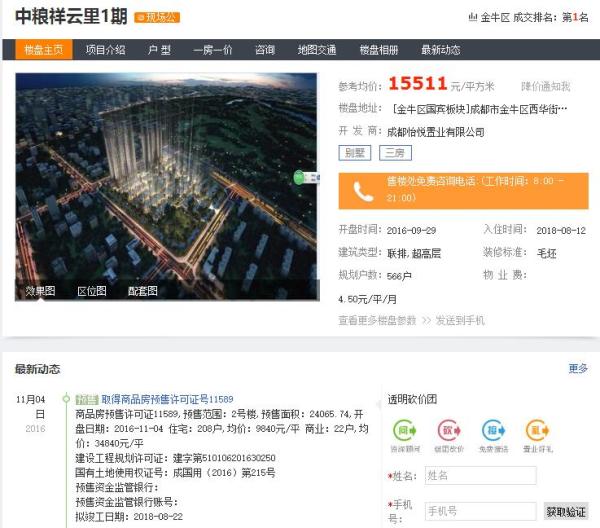This screenshot has height=528, width=600.
Task: Select the 三房 room type tag
Action: point(391,153)
